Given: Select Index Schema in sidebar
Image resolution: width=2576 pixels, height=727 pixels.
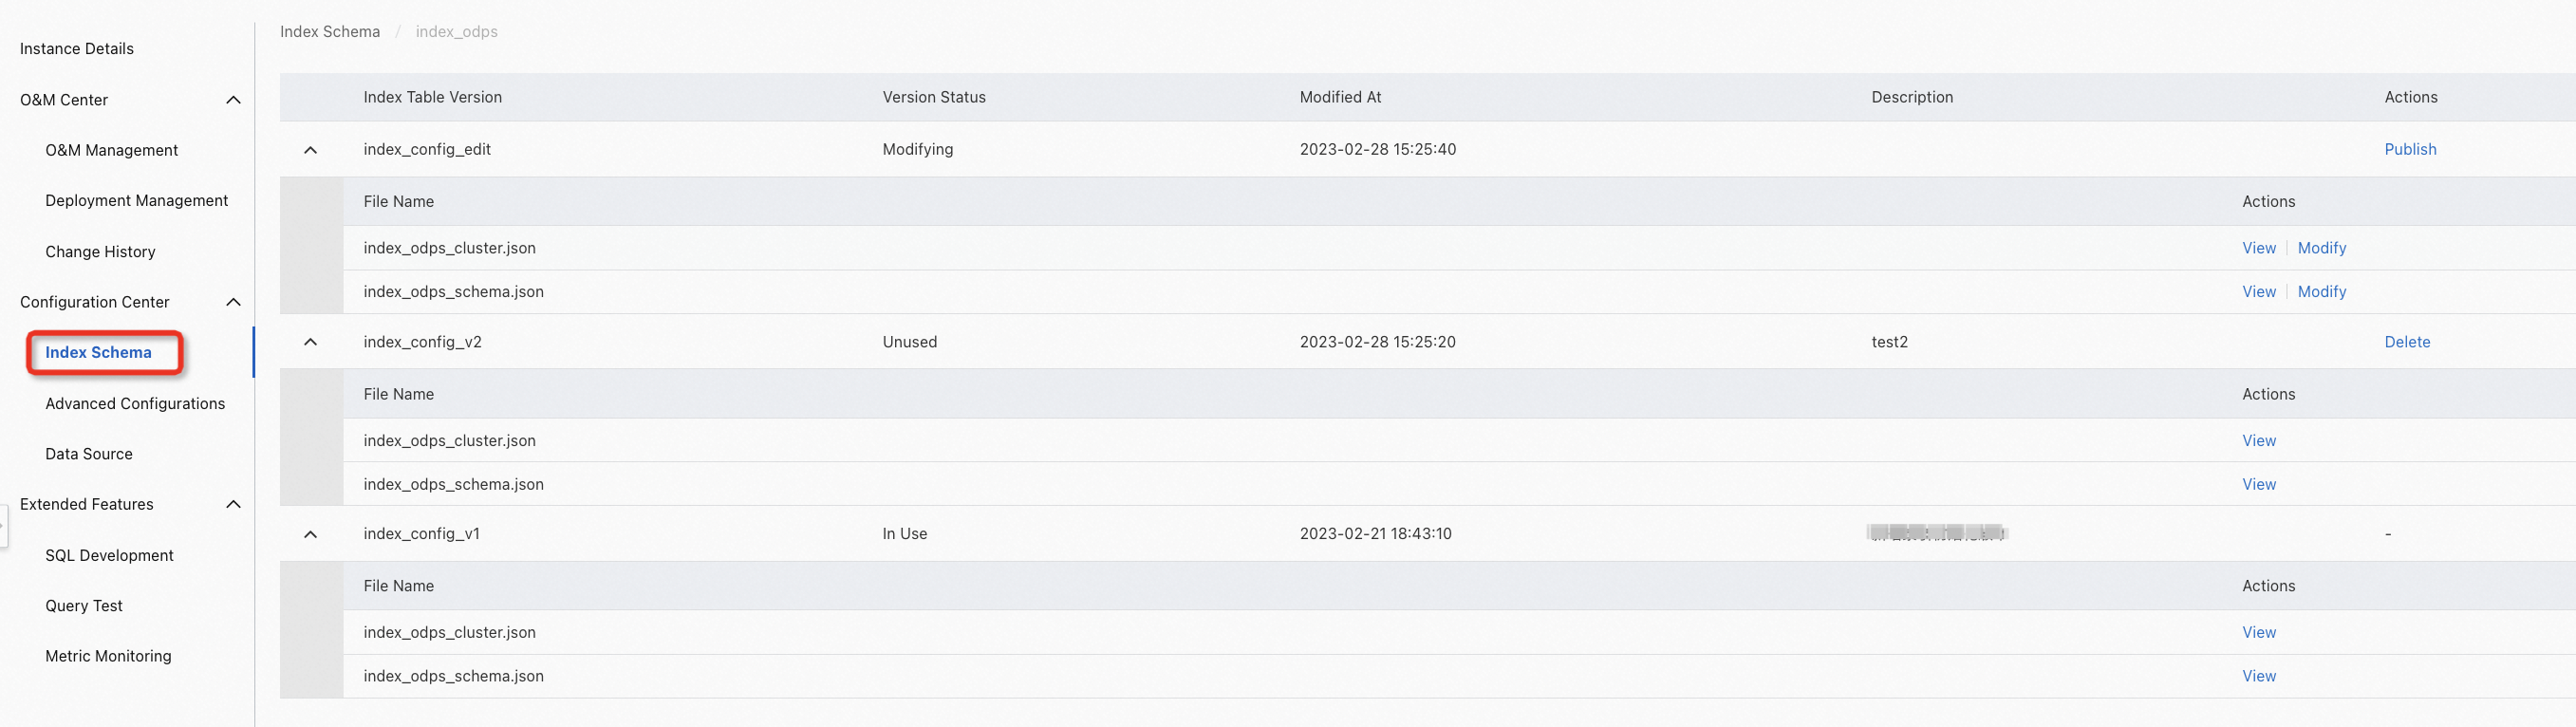Looking at the screenshot, I should [x=98, y=352].
